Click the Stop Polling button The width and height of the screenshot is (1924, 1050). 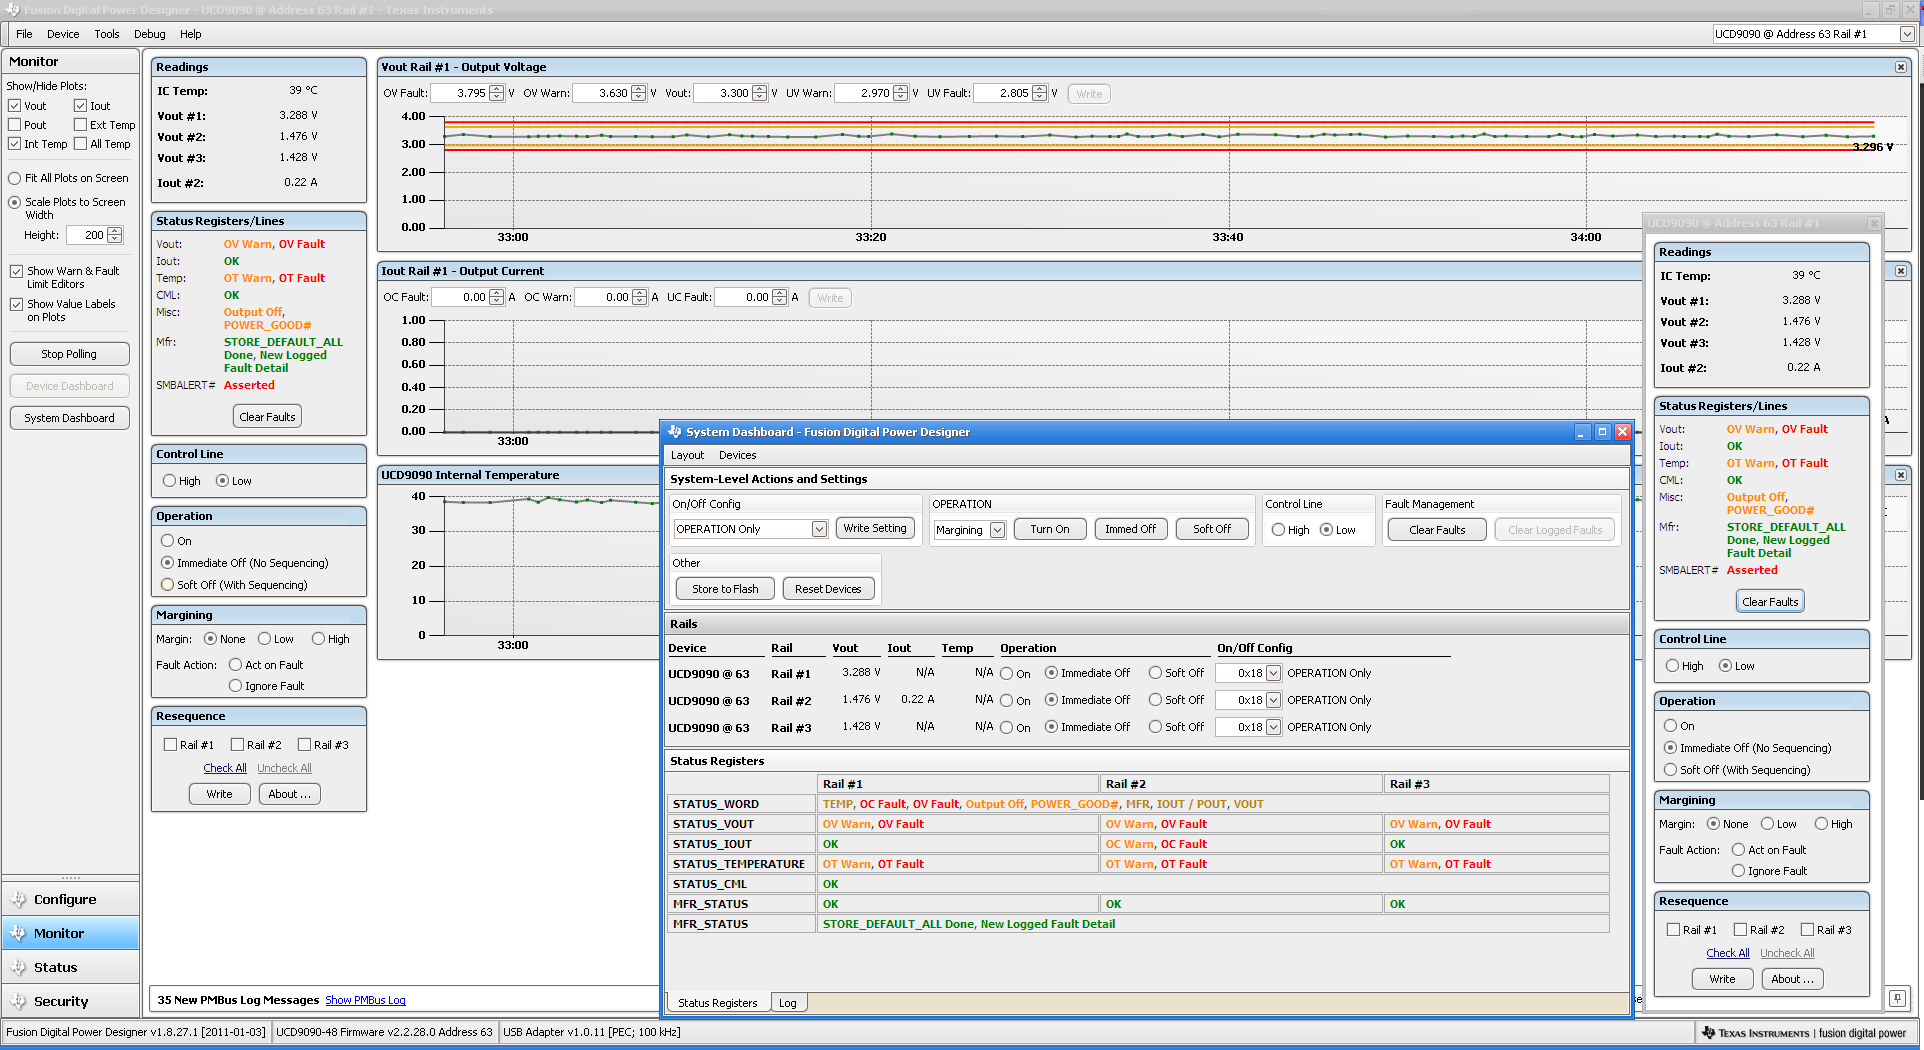click(x=69, y=353)
